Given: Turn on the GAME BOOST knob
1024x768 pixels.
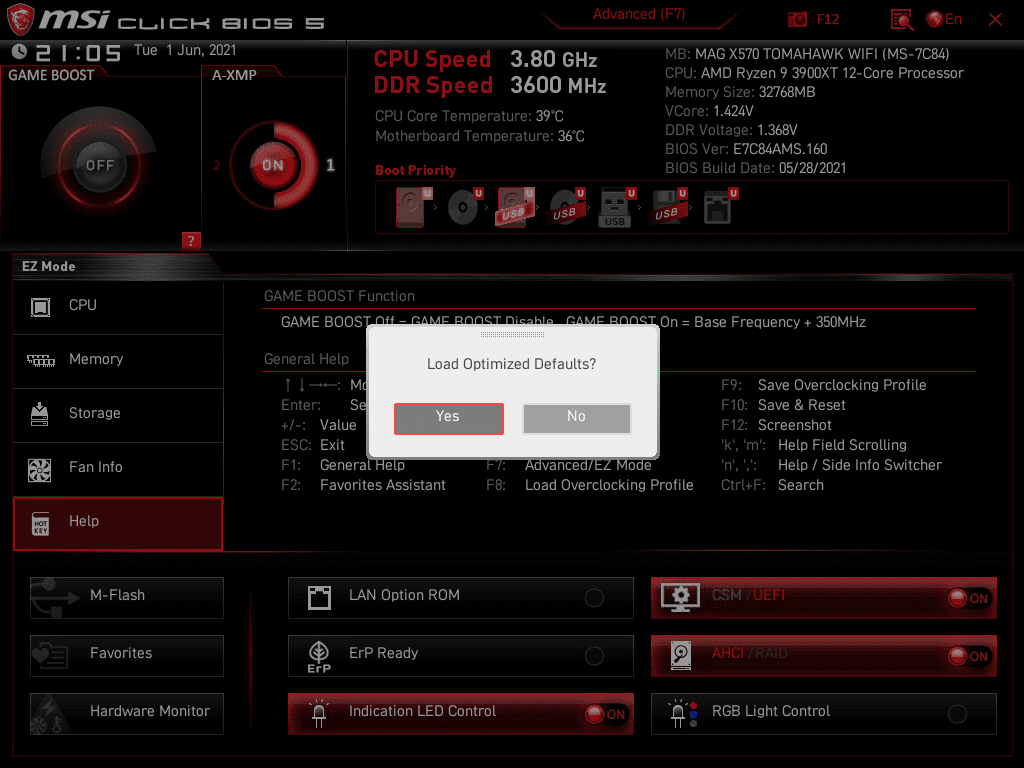Looking at the screenshot, I should click(x=99, y=165).
